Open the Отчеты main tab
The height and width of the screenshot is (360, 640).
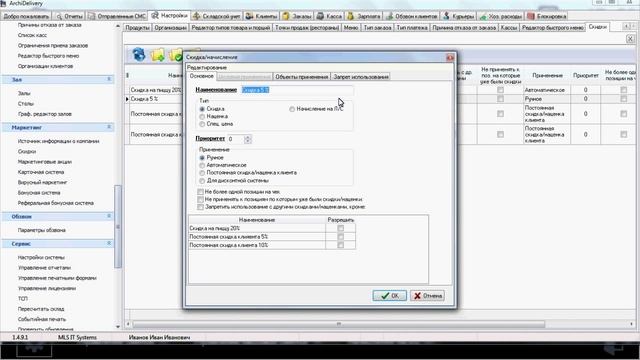click(x=69, y=16)
